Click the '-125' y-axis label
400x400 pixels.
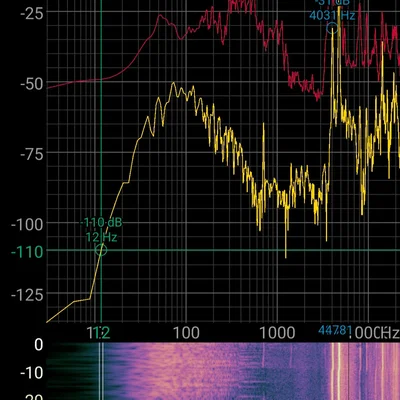(27, 295)
